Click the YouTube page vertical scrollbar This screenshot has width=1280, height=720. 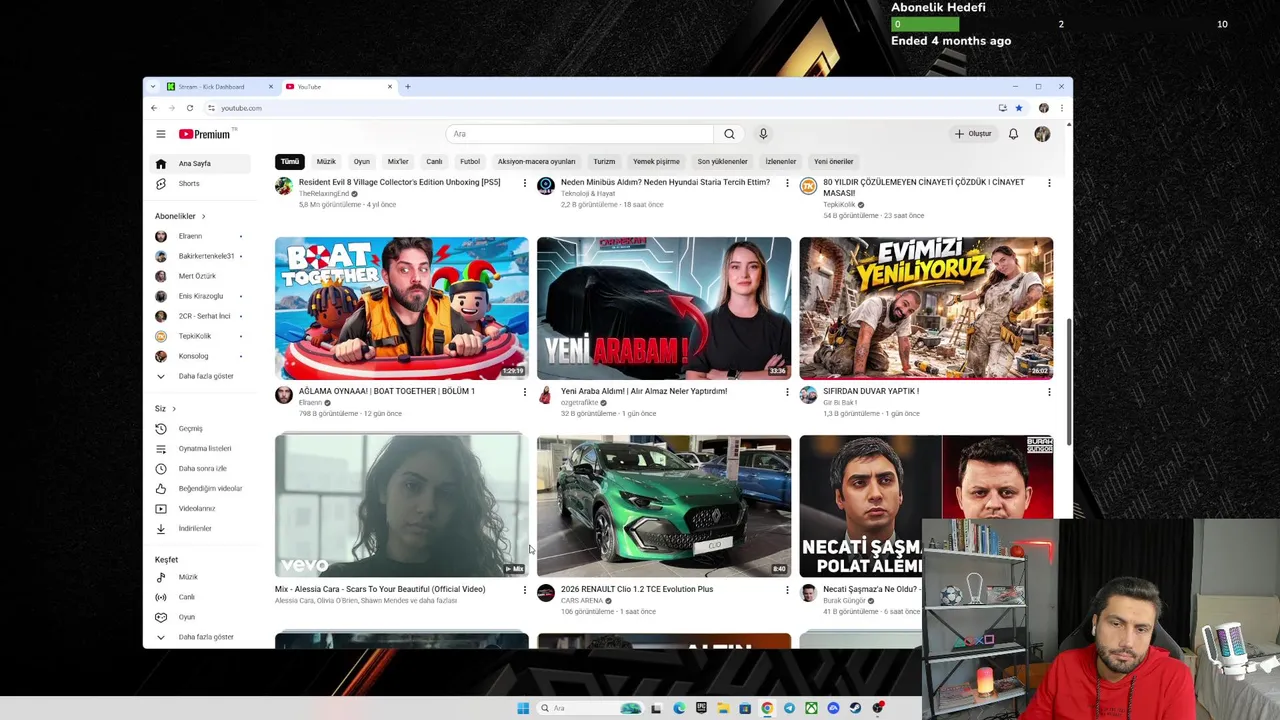(1069, 383)
